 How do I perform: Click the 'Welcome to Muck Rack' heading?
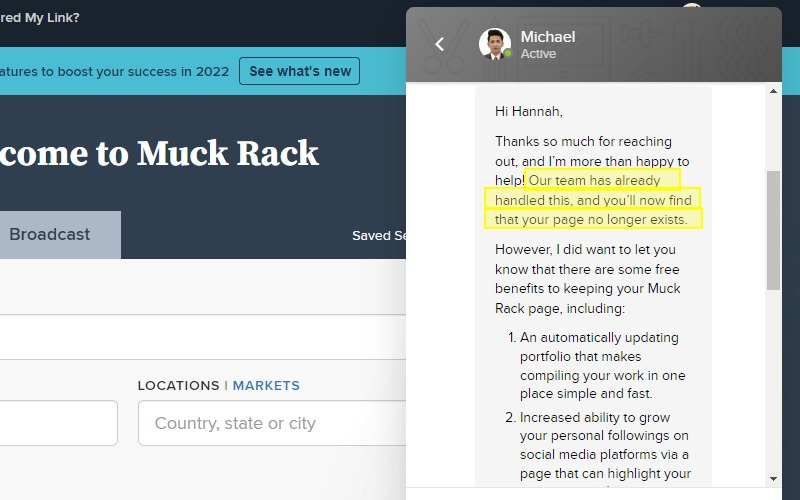coord(159,153)
